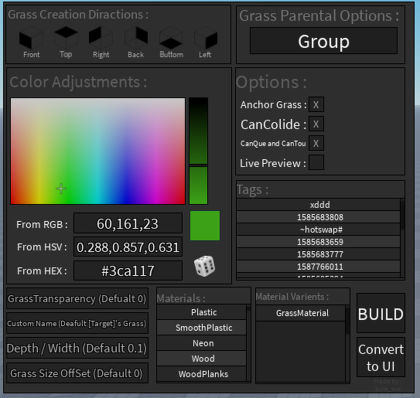Screen dimensions: 420x398
Task: Click the green color preview swatch
Action: [205, 225]
